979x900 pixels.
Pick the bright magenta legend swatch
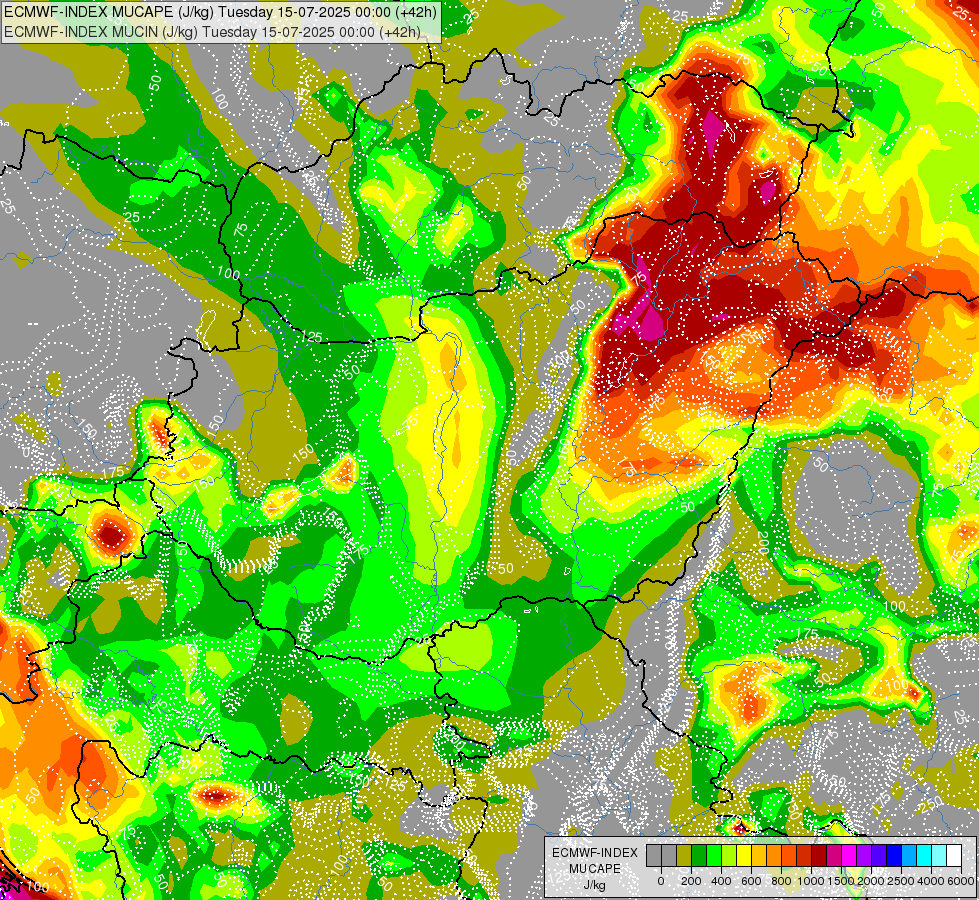(849, 856)
